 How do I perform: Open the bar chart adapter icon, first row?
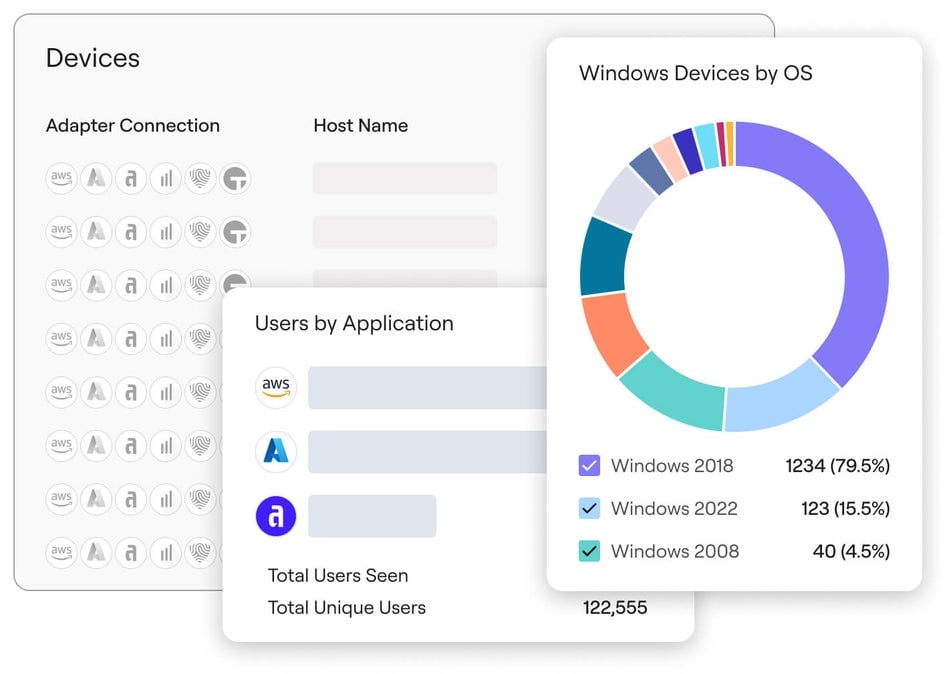(x=167, y=177)
